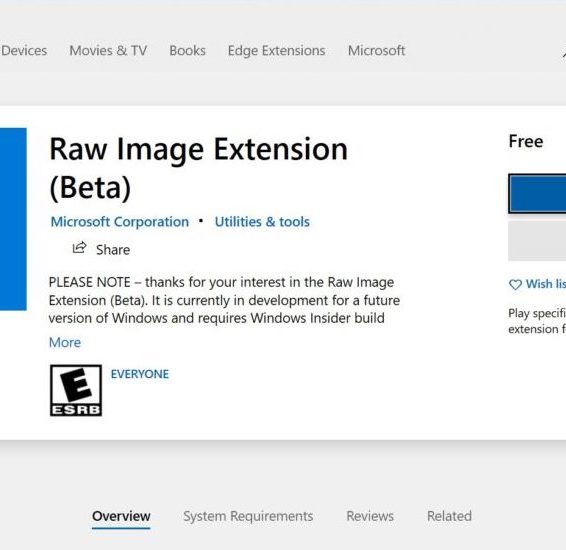Open the Movies & TV section
566x550 pixels.
pos(108,51)
